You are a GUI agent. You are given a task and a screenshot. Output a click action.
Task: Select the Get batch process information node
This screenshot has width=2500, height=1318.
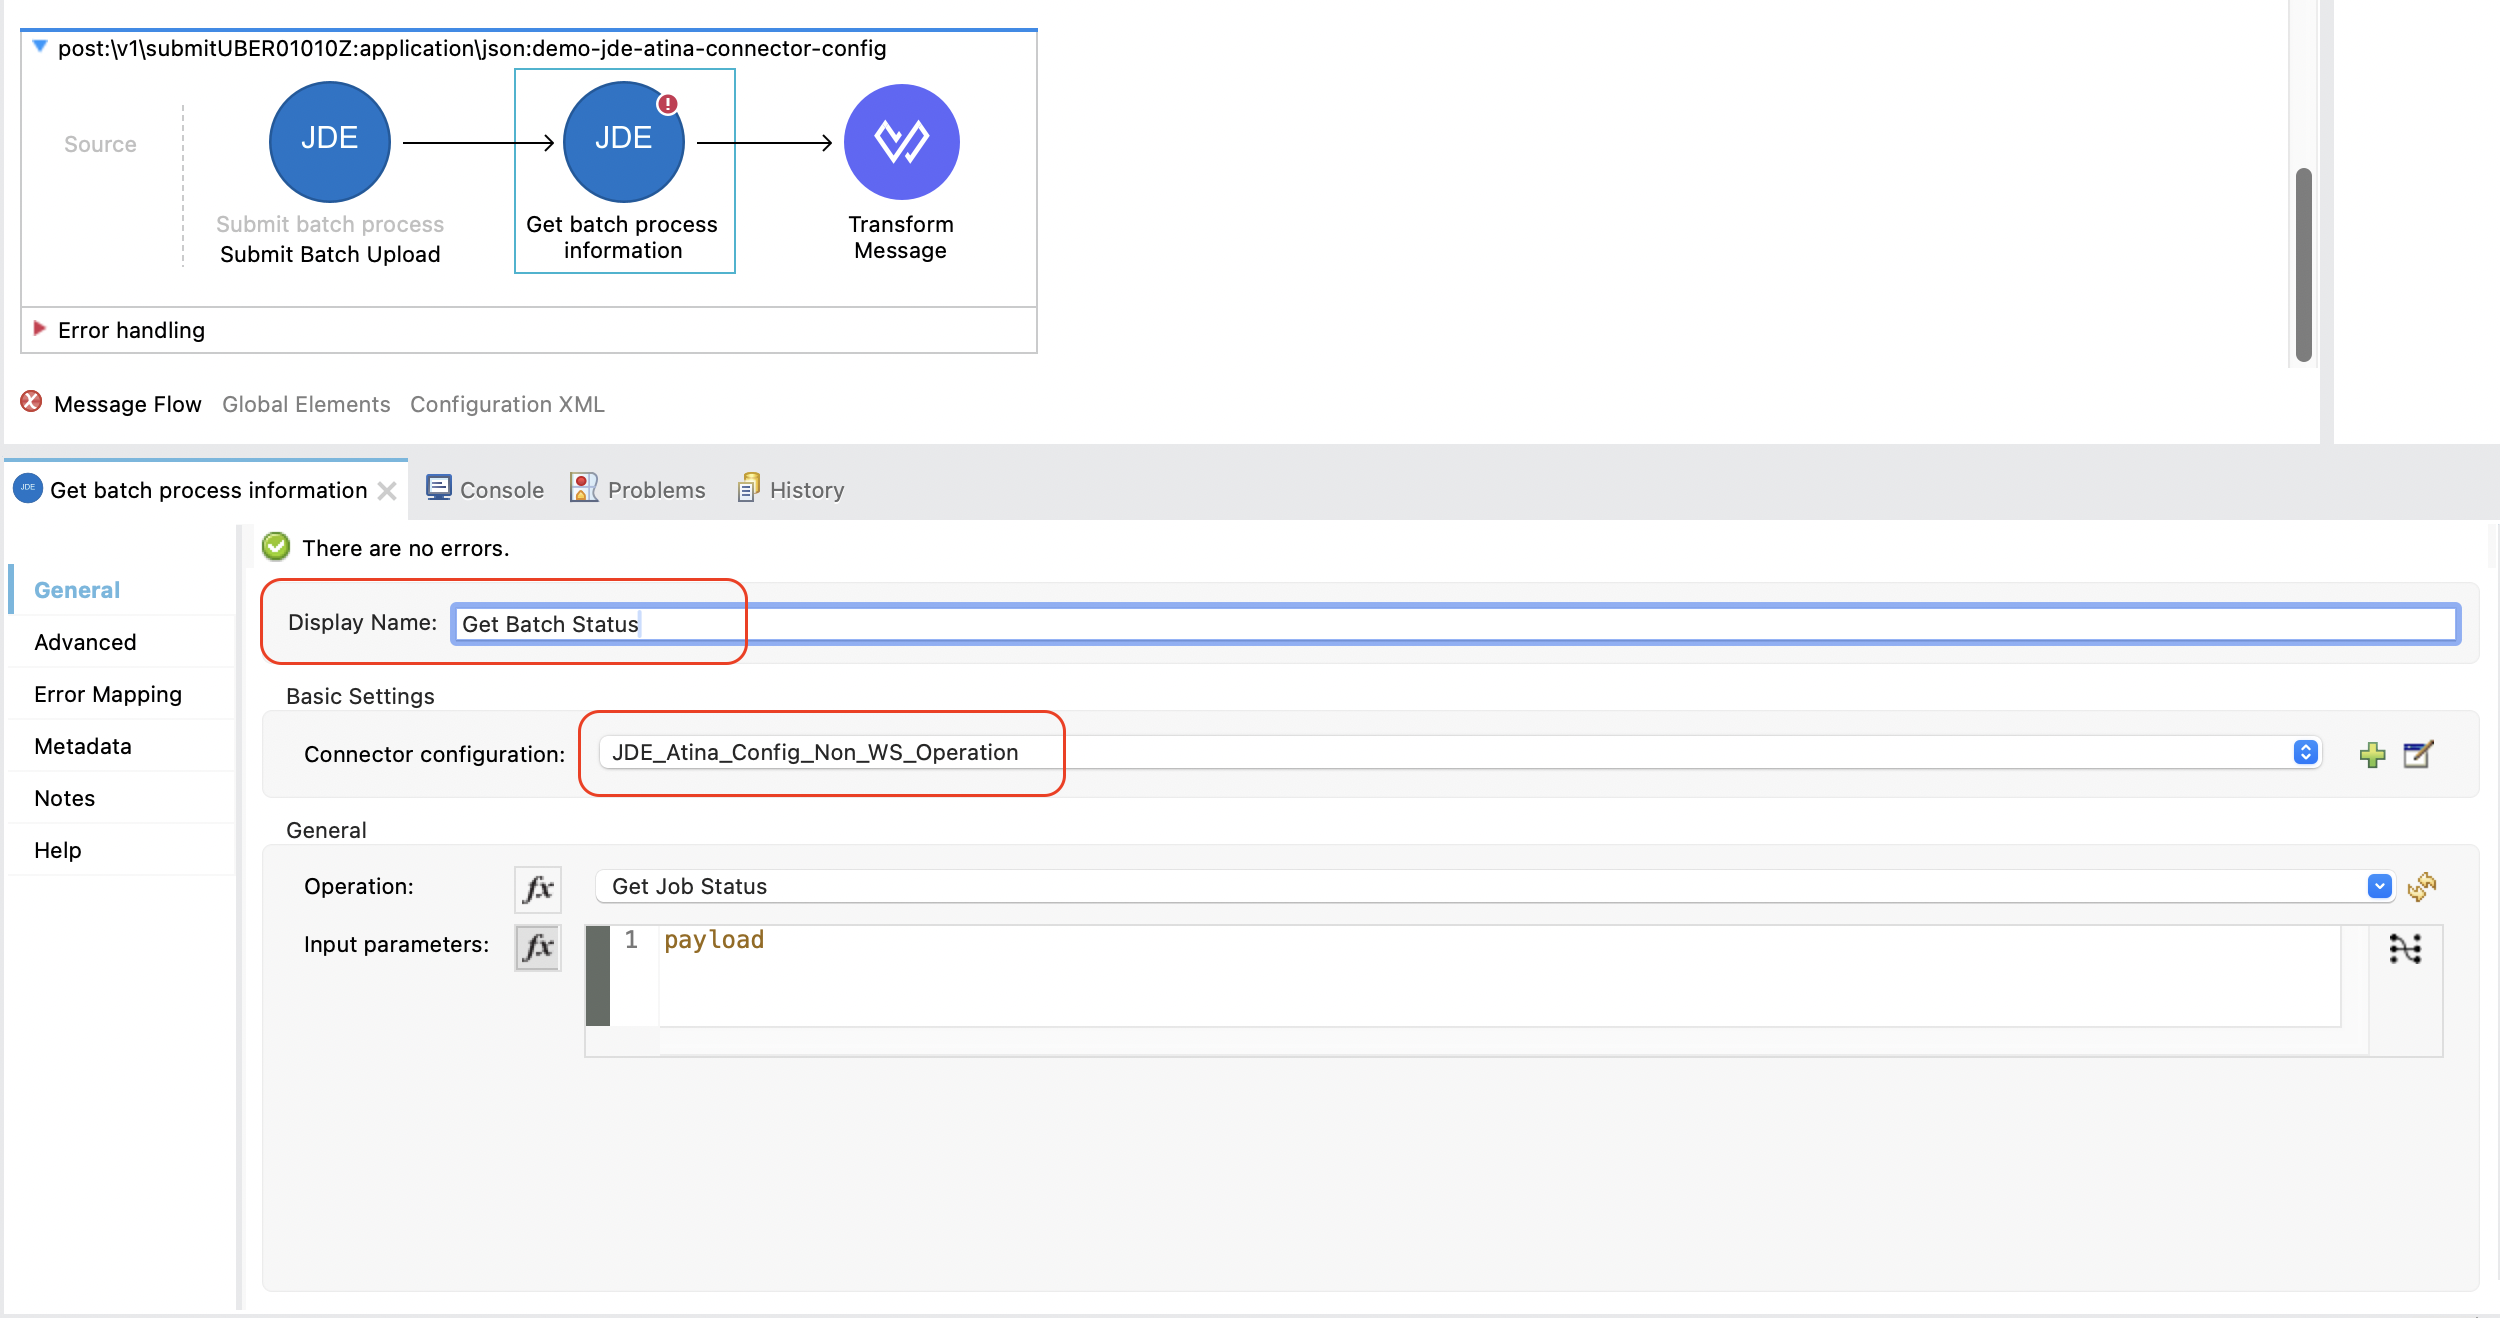[623, 142]
